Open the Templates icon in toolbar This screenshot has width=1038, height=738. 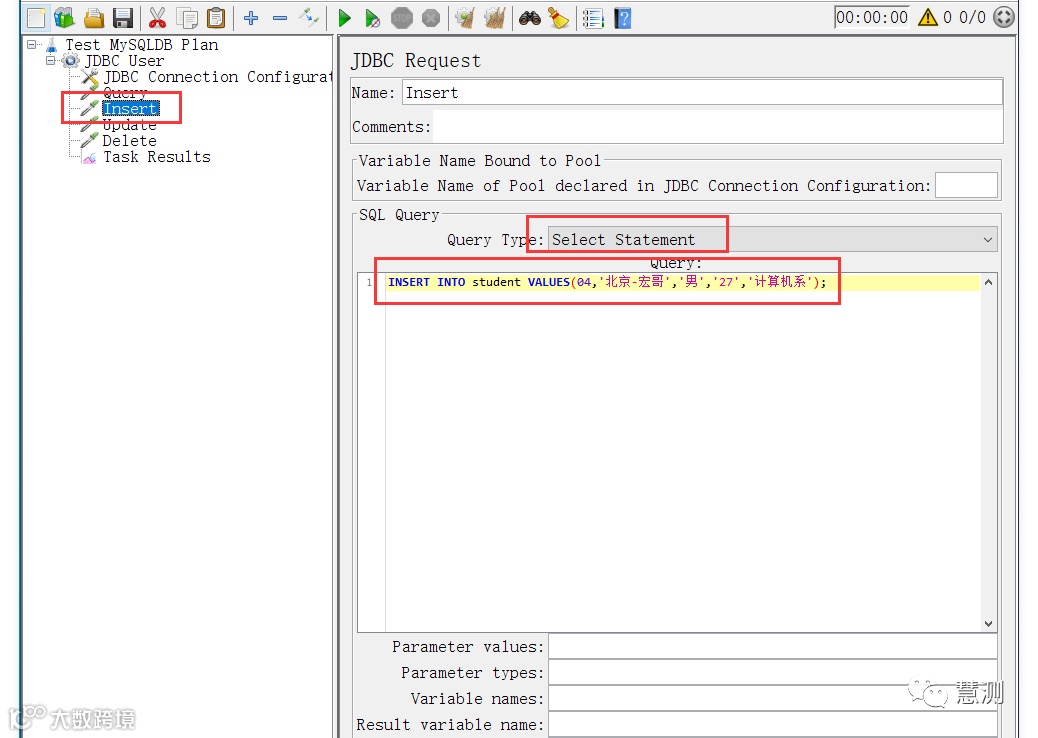pos(65,18)
